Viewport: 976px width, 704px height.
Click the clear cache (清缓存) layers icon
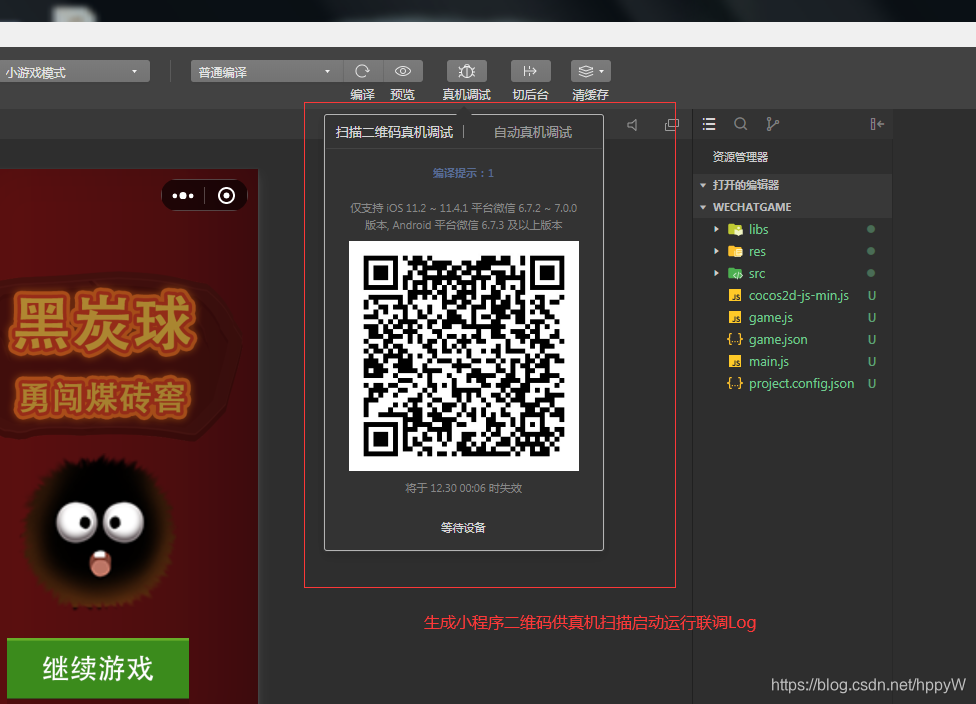click(585, 71)
